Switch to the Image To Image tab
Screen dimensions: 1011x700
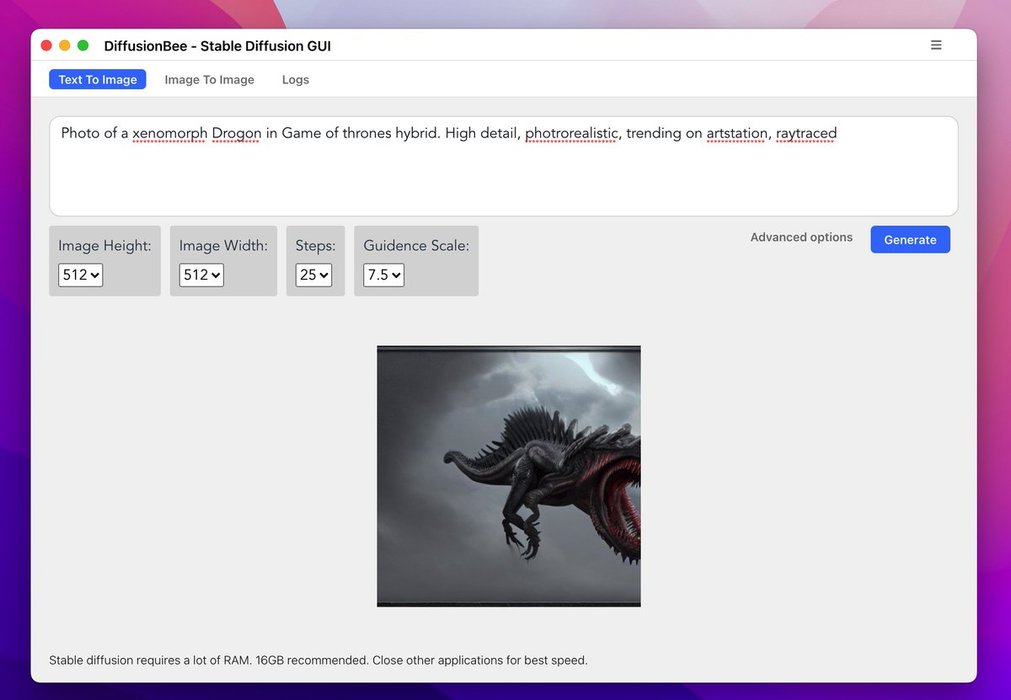[x=209, y=79]
